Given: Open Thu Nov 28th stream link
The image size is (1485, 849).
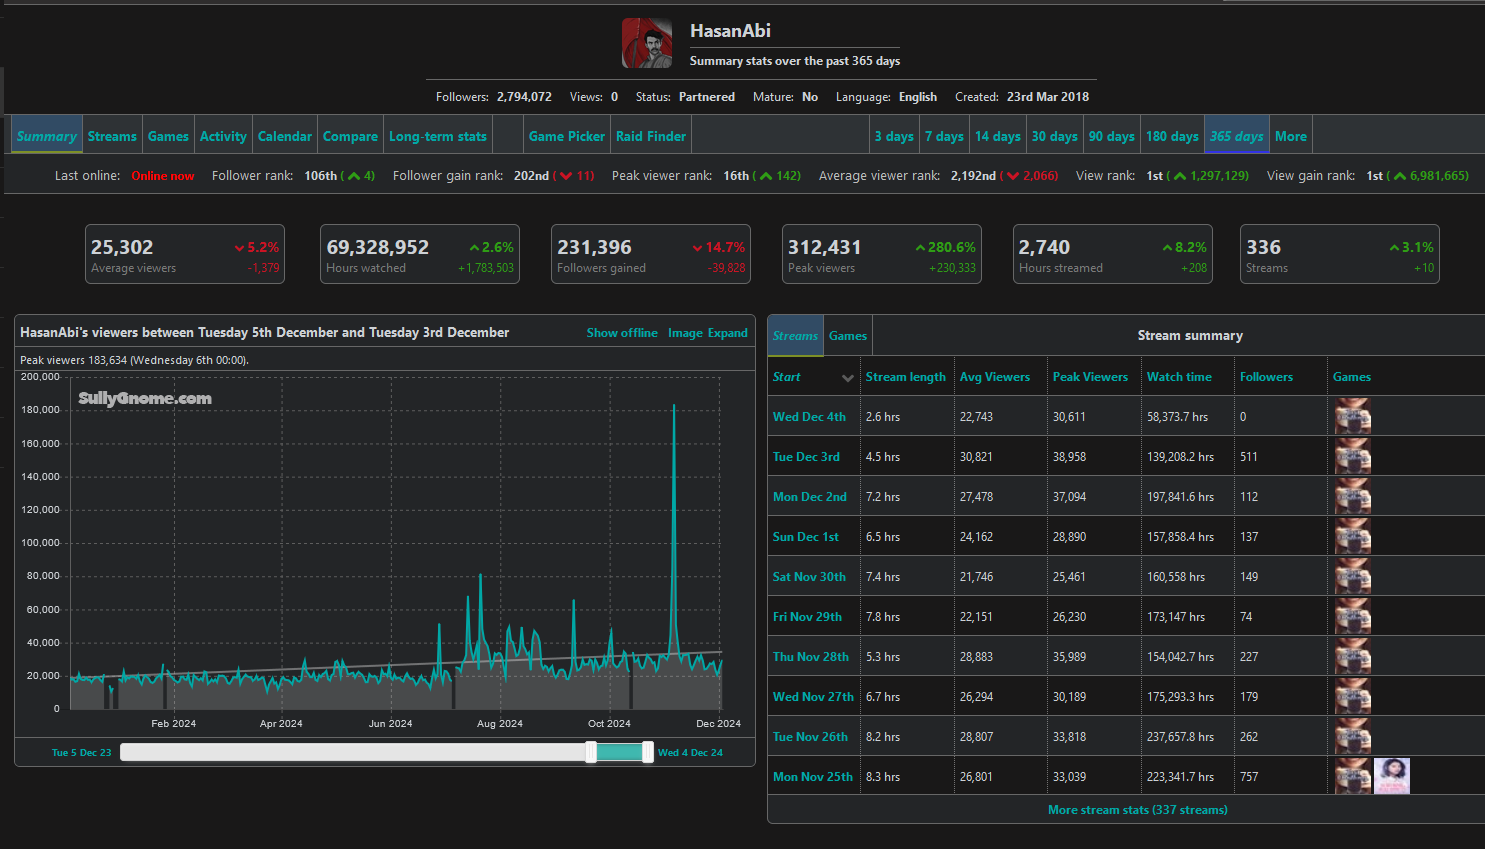Looking at the screenshot, I should (810, 657).
